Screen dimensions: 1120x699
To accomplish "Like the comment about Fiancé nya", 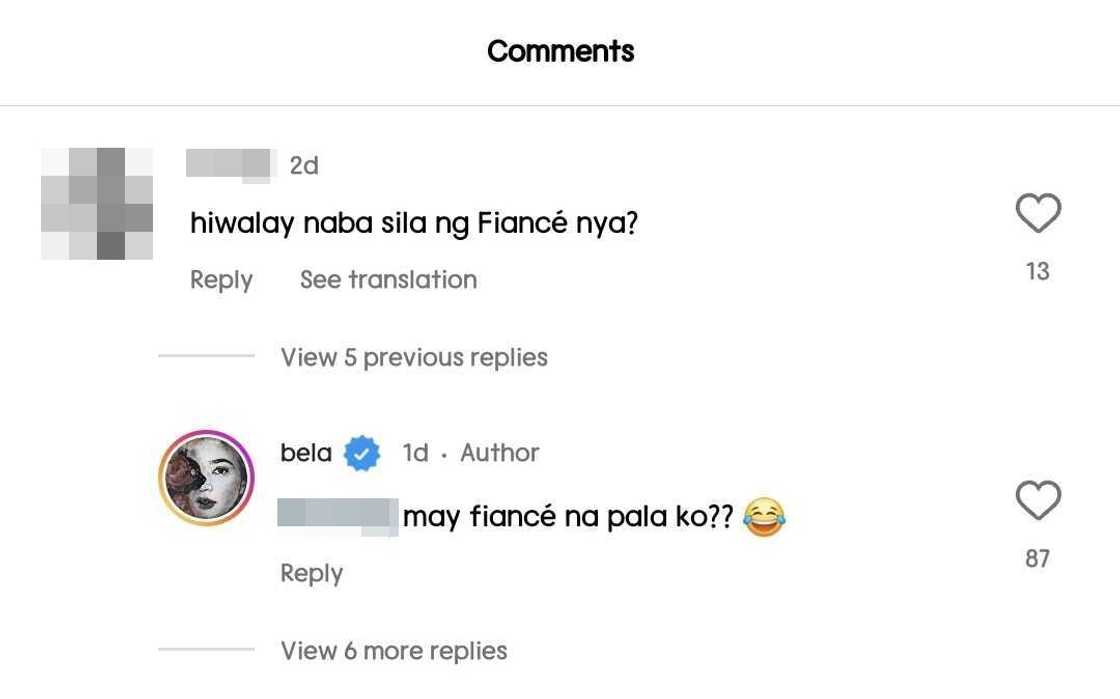I will (x=1038, y=213).
